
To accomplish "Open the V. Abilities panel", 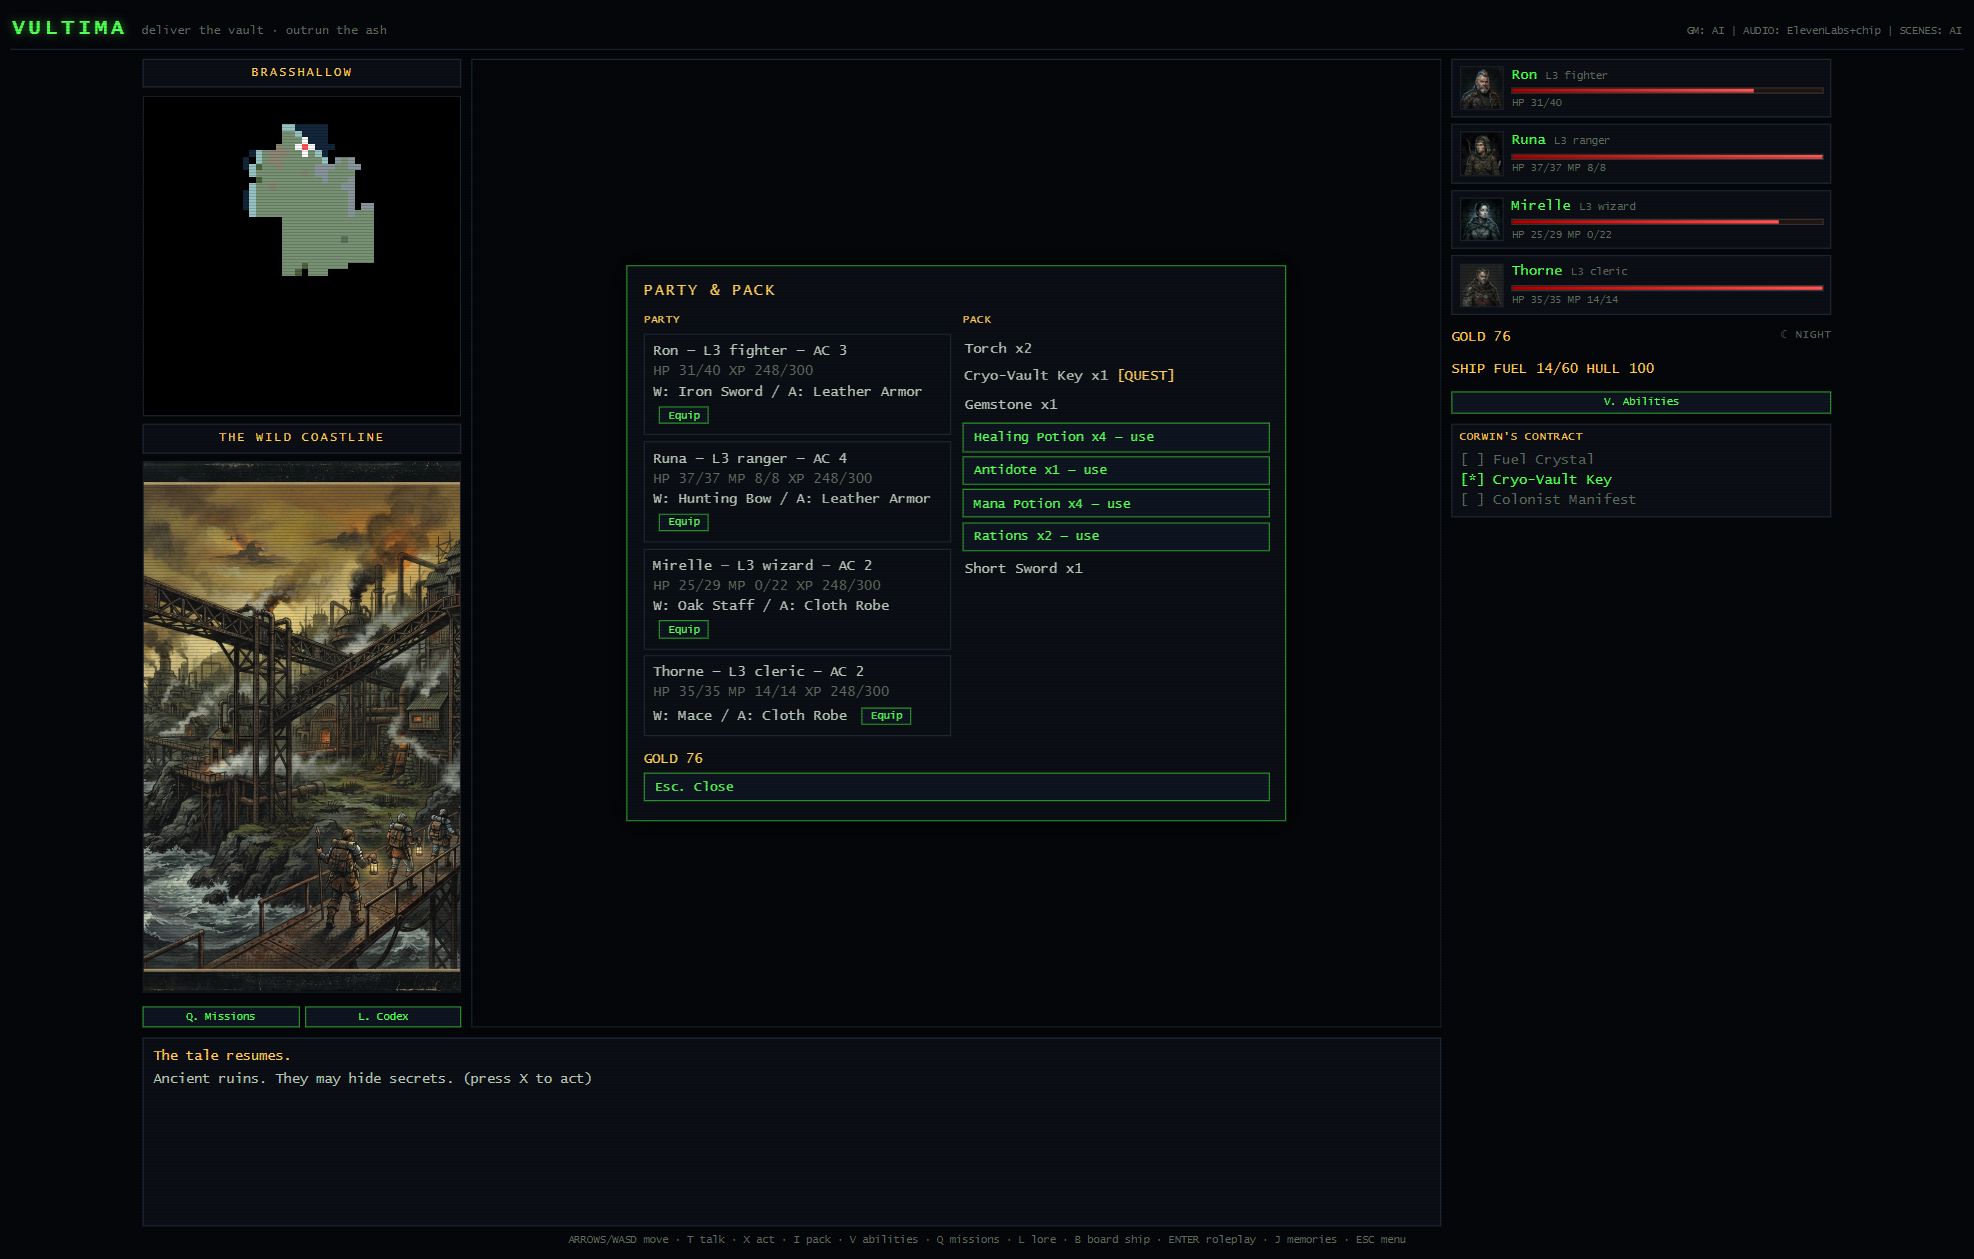I will pyautogui.click(x=1641, y=402).
